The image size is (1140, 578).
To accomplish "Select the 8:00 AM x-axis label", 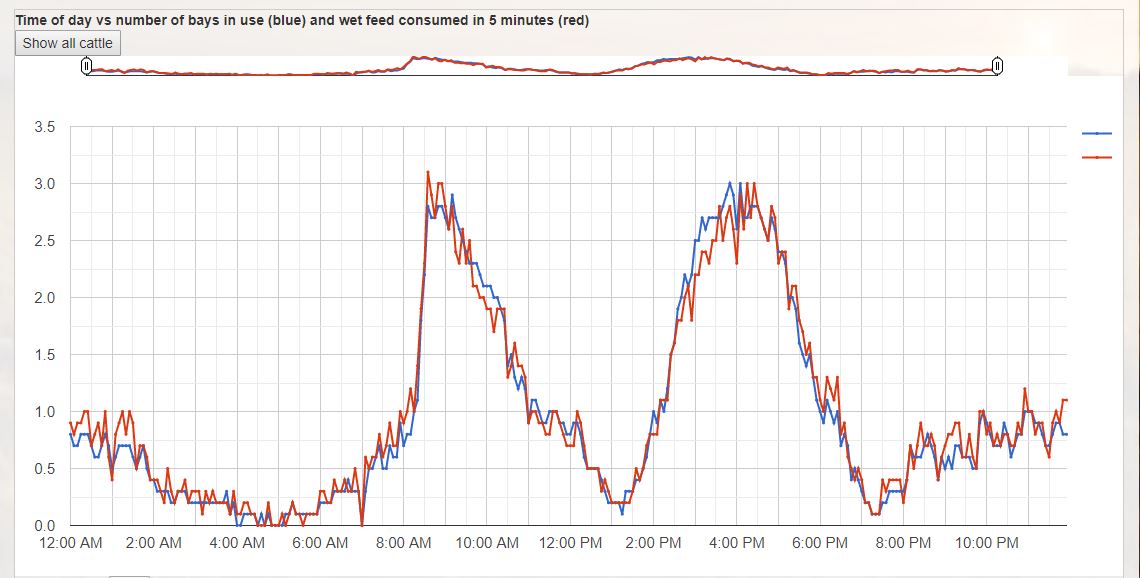I will tap(403, 543).
